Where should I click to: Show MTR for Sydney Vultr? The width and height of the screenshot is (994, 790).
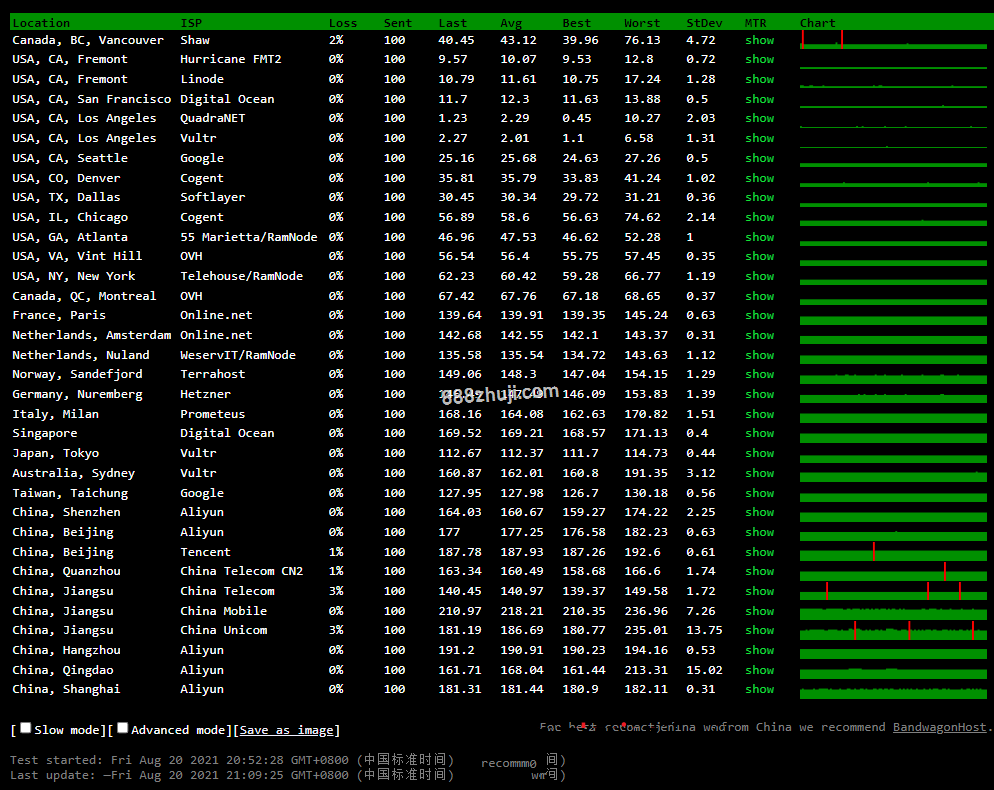click(x=759, y=473)
